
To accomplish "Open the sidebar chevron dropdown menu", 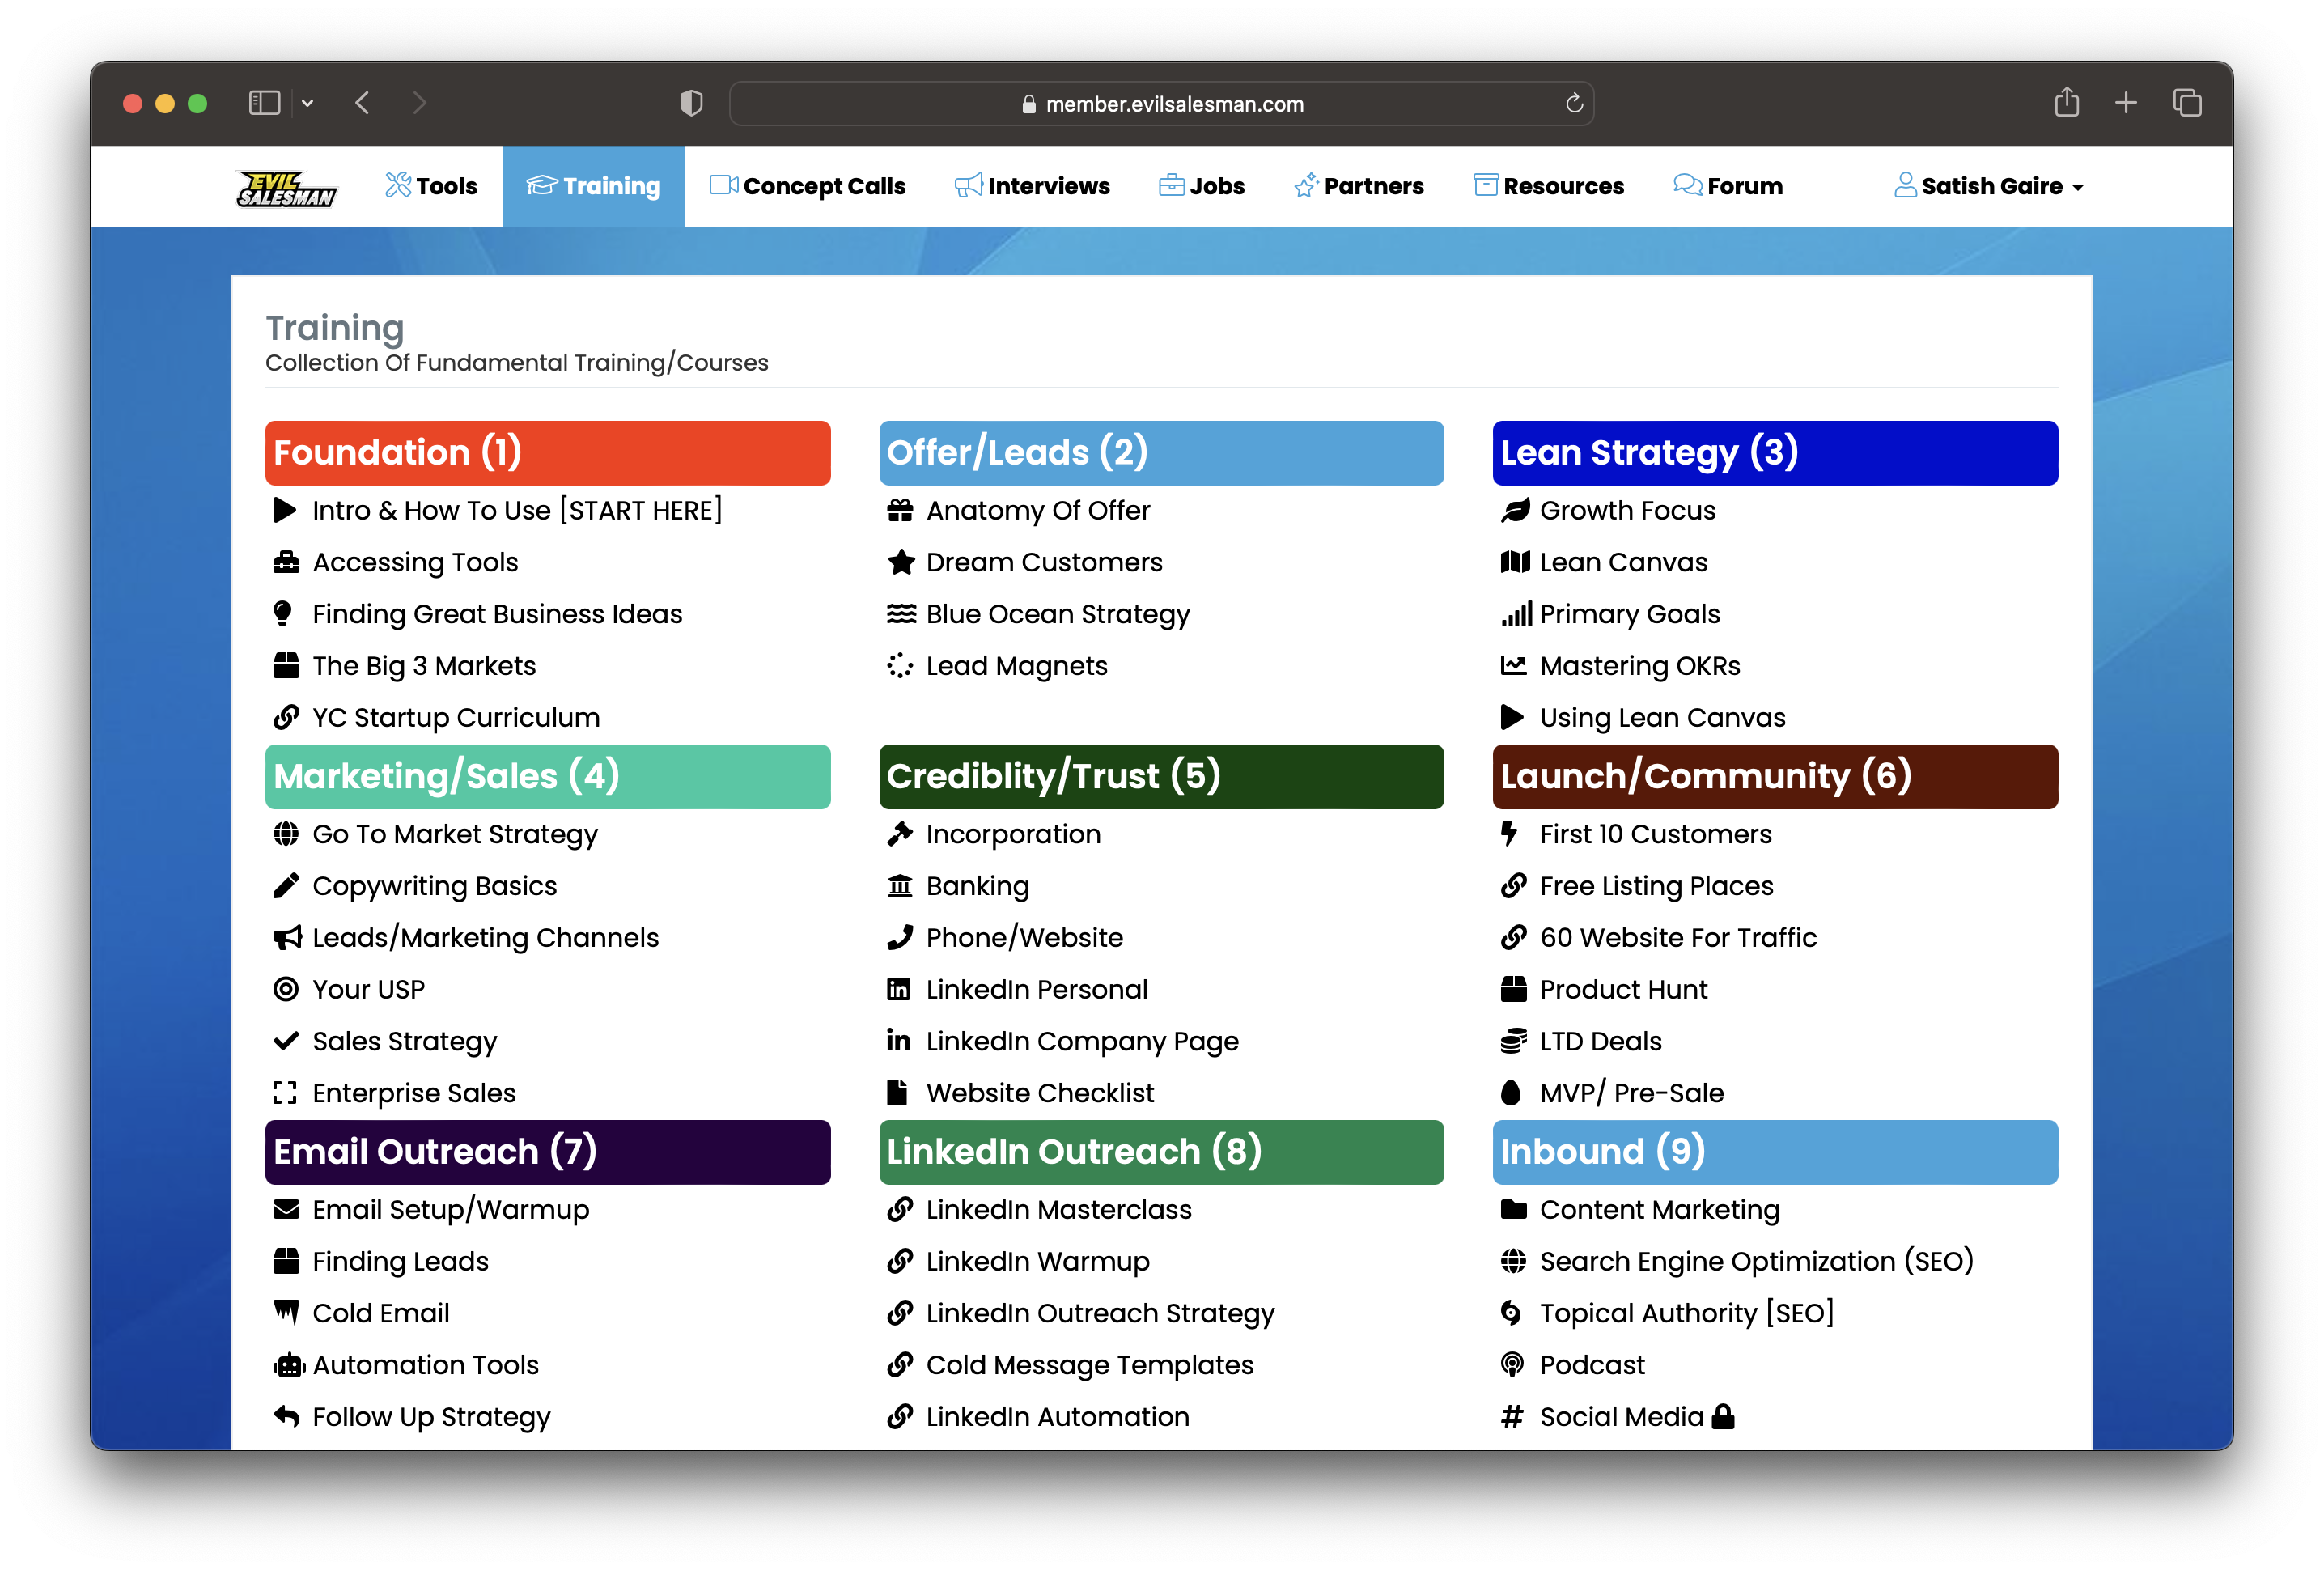I will [x=308, y=103].
